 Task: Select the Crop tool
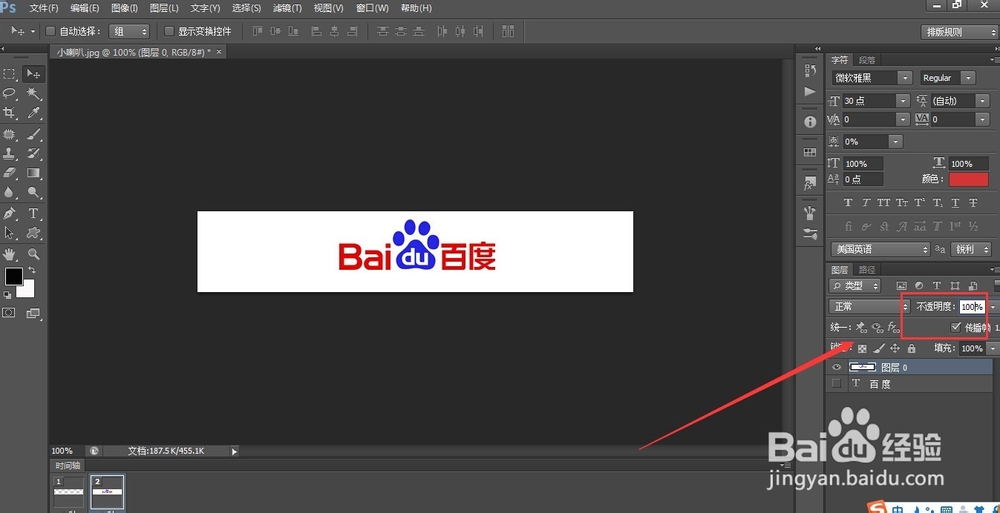(x=10, y=113)
